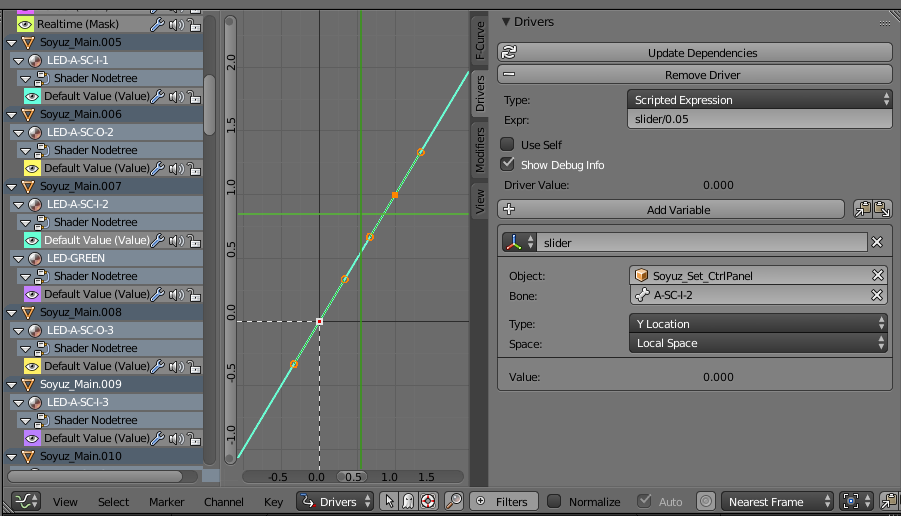The height and width of the screenshot is (516, 901).
Task: Click the lock icon on the LED-GREEN Default Value channel
Action: 193,294
